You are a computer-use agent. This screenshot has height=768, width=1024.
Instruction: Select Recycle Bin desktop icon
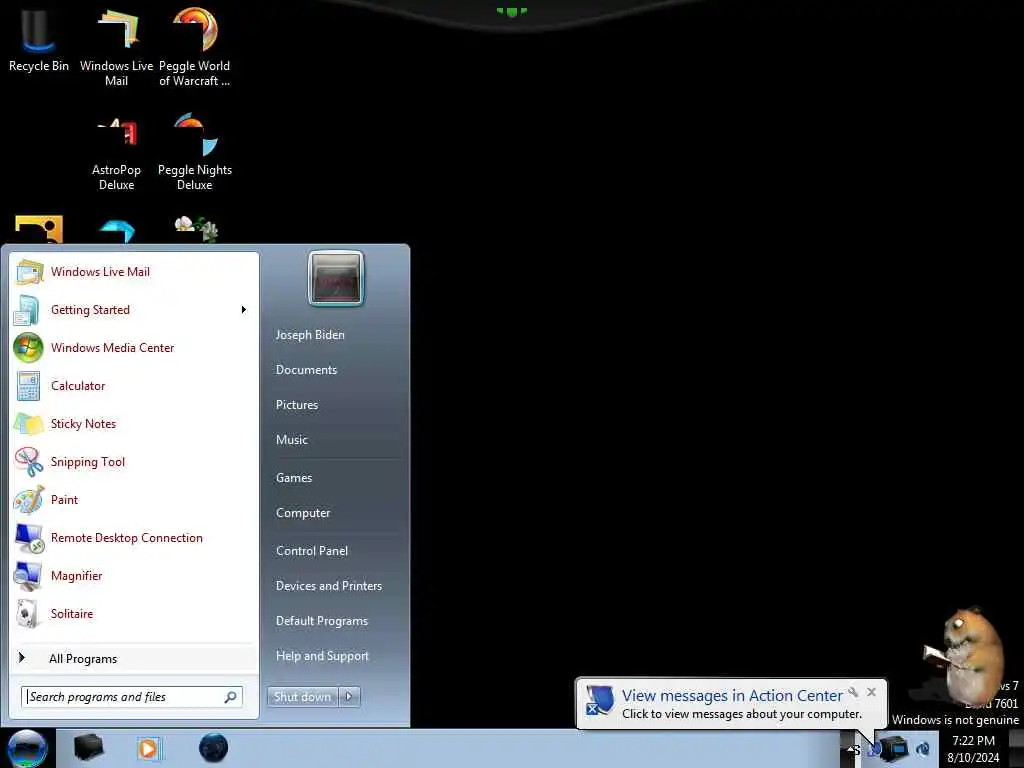[38, 39]
